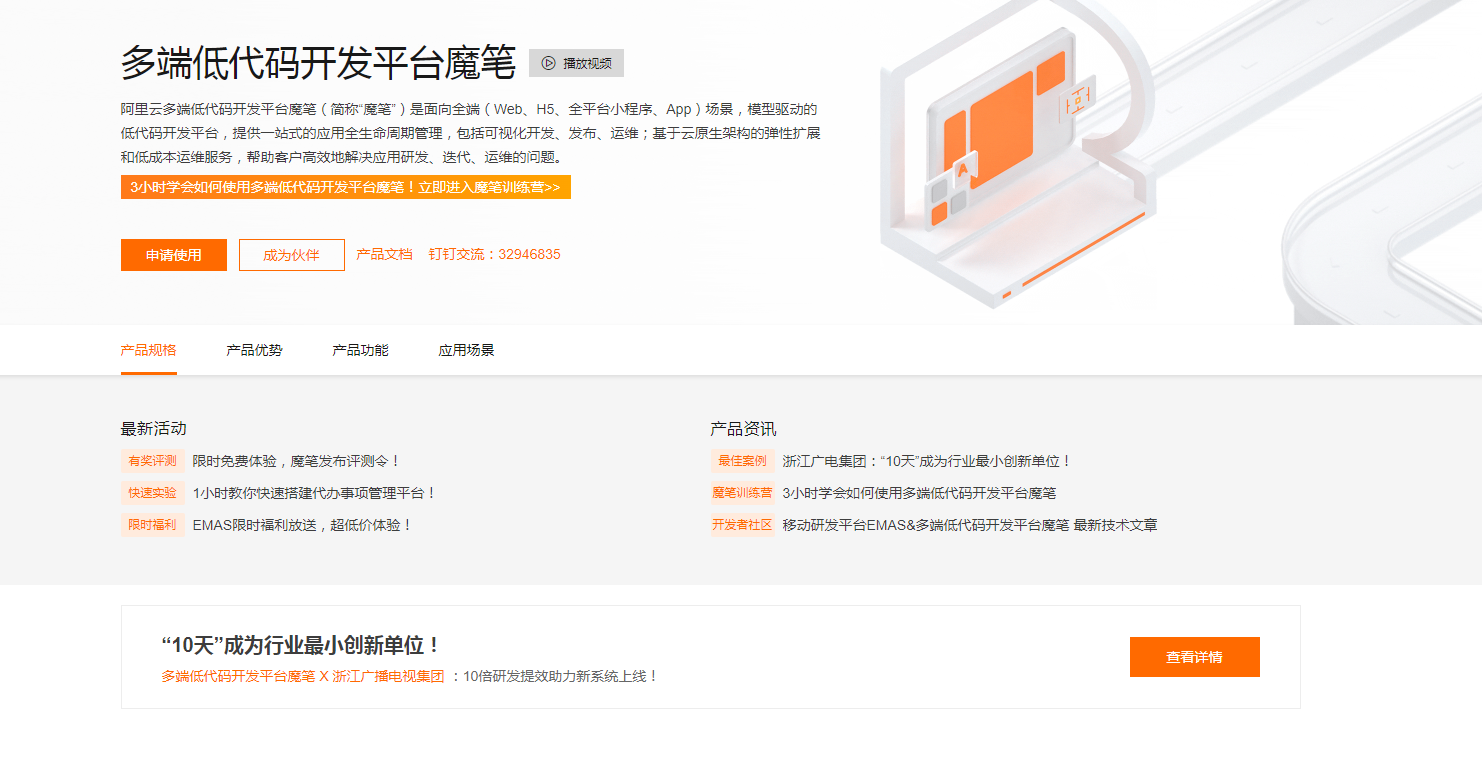Switch to the 产品优势 tab
Screen dimensions: 1482x771
255,350
